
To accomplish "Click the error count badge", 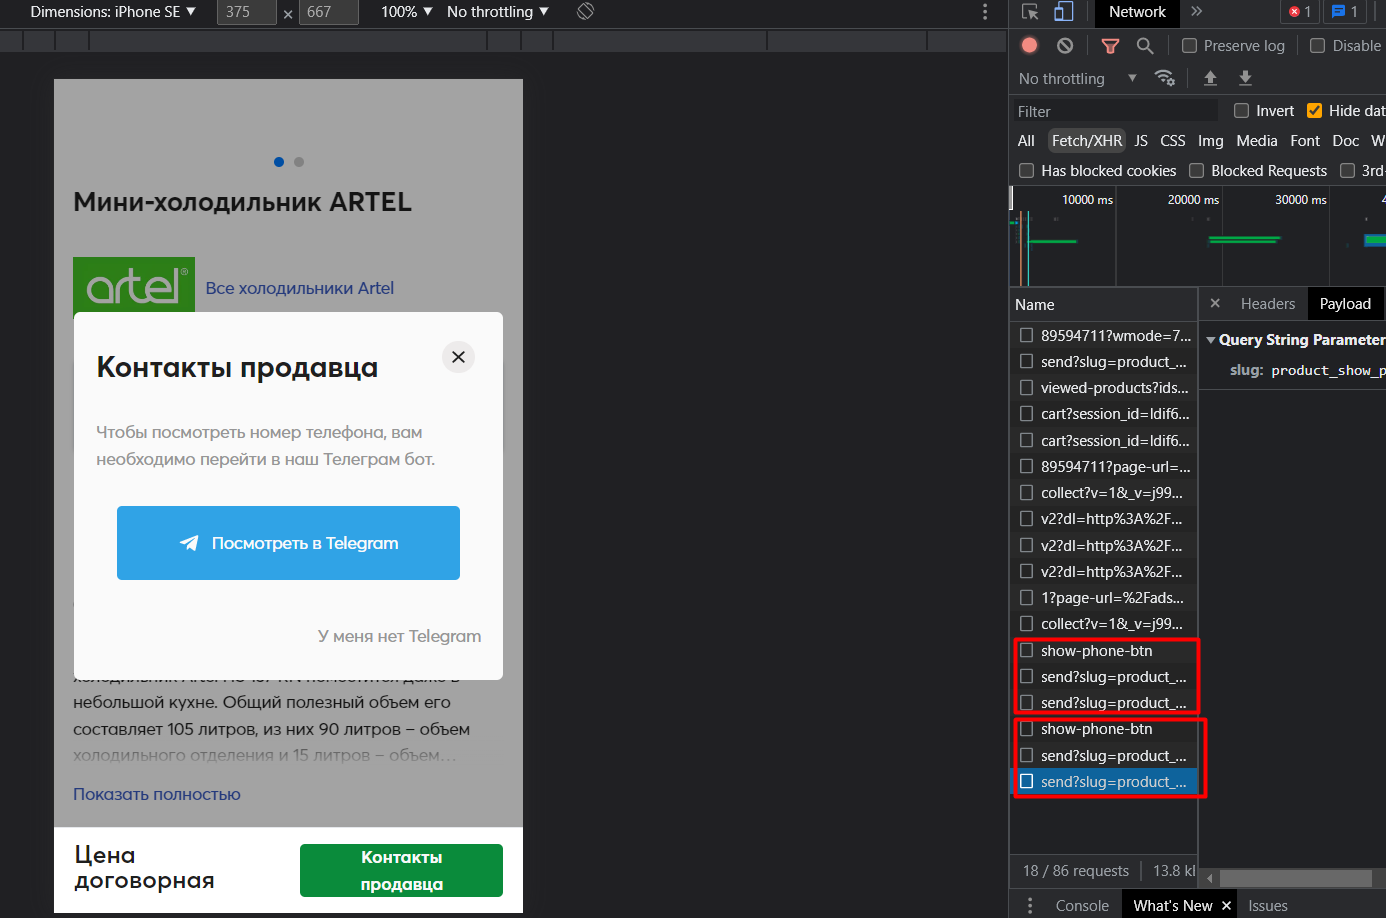I will (x=1300, y=12).
